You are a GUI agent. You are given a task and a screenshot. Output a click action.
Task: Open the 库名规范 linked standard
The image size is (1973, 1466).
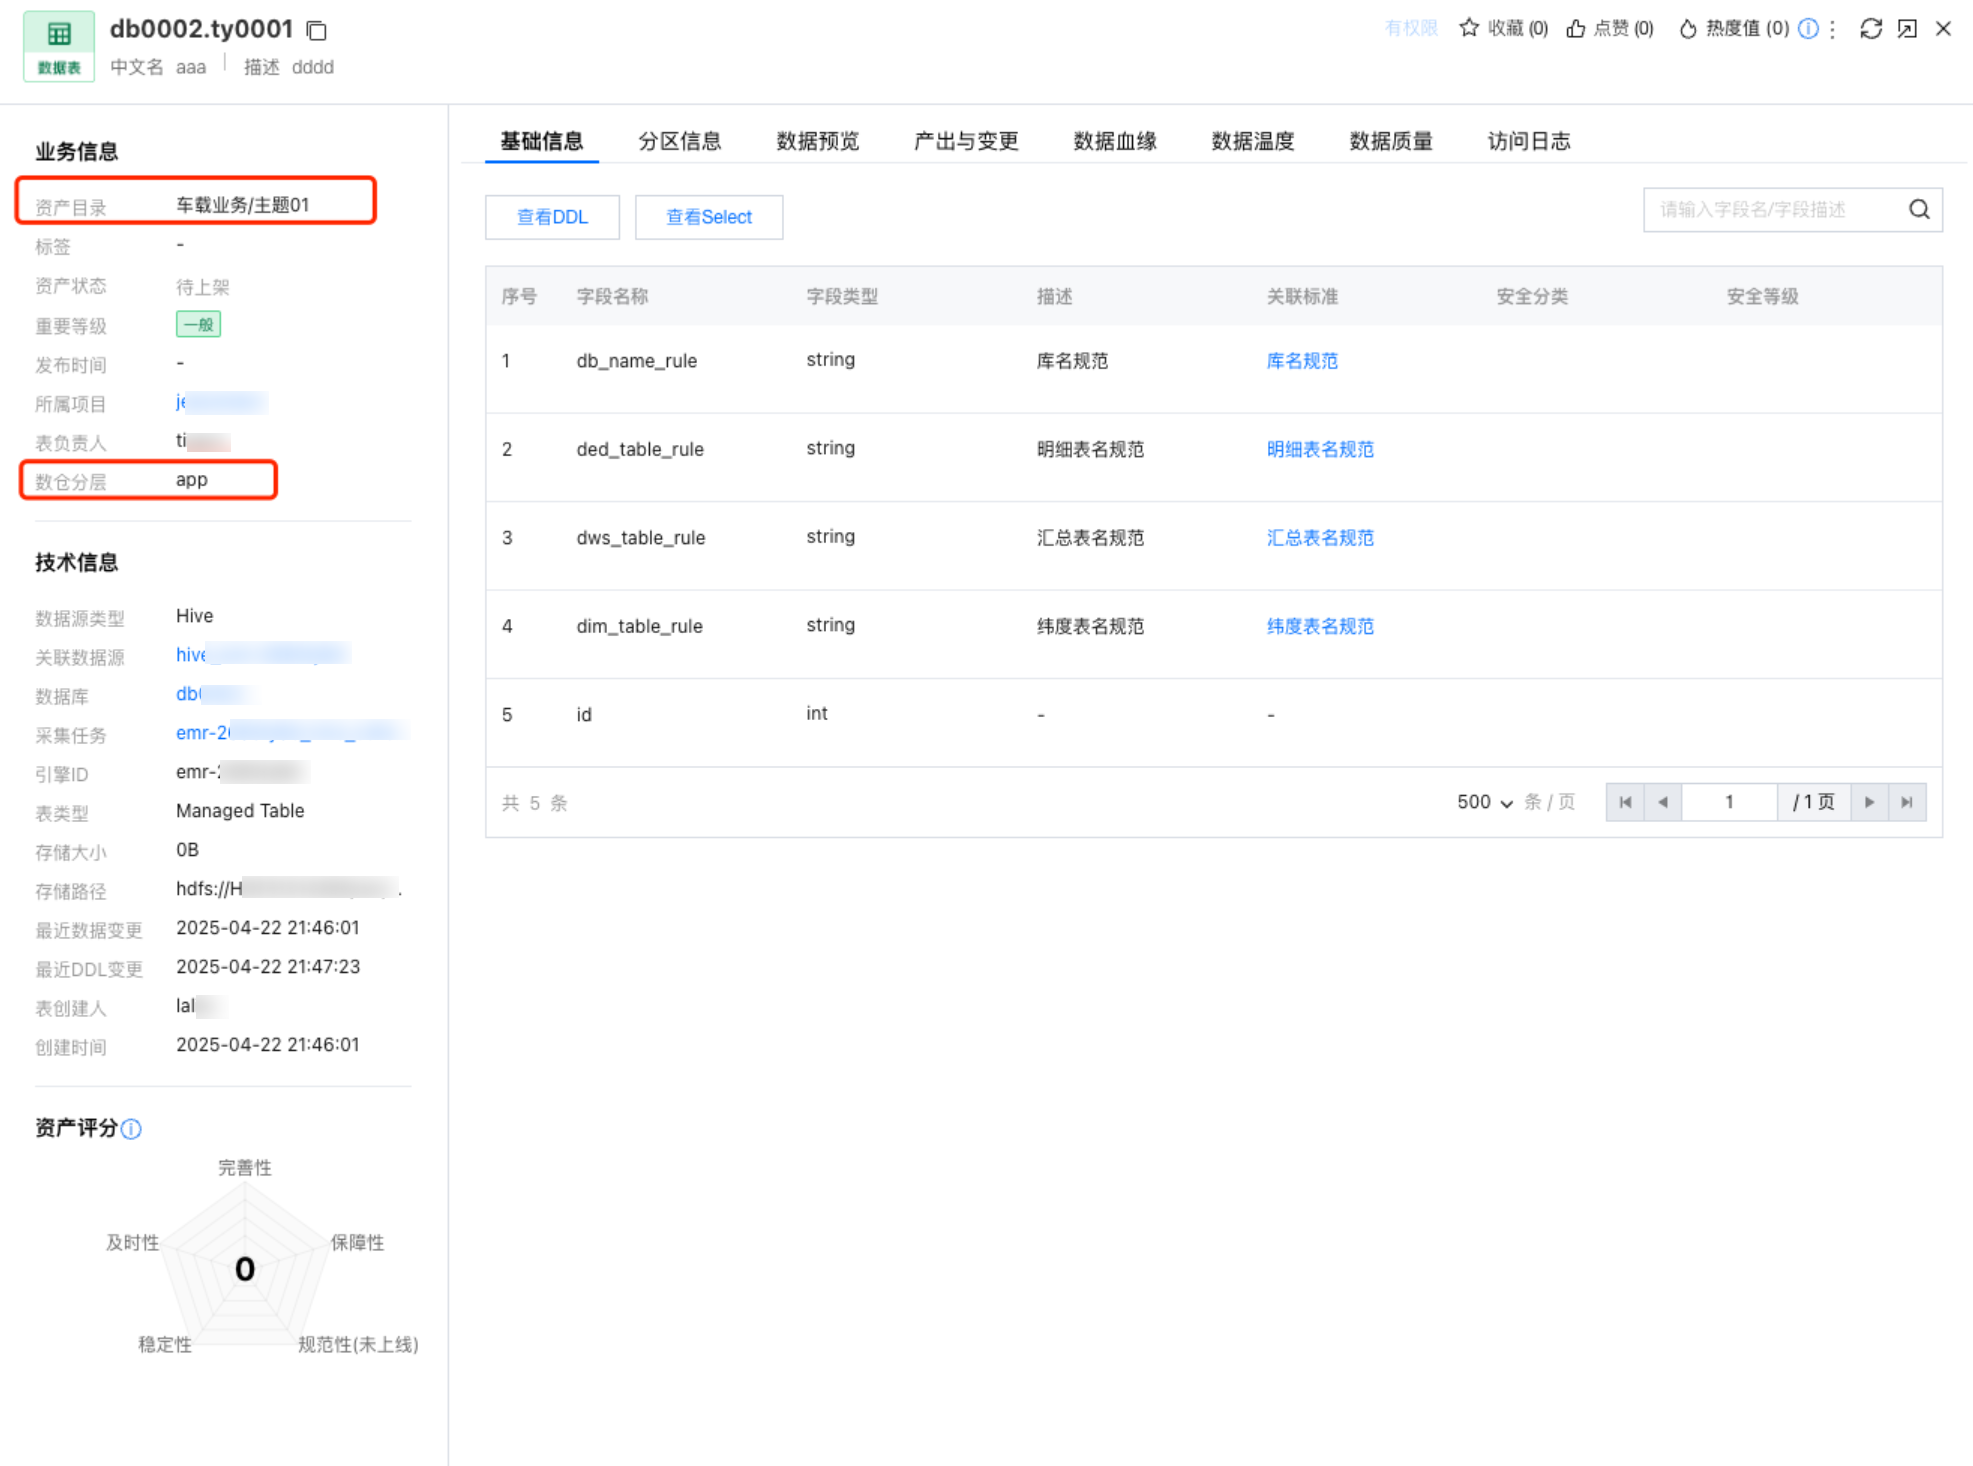(1301, 361)
